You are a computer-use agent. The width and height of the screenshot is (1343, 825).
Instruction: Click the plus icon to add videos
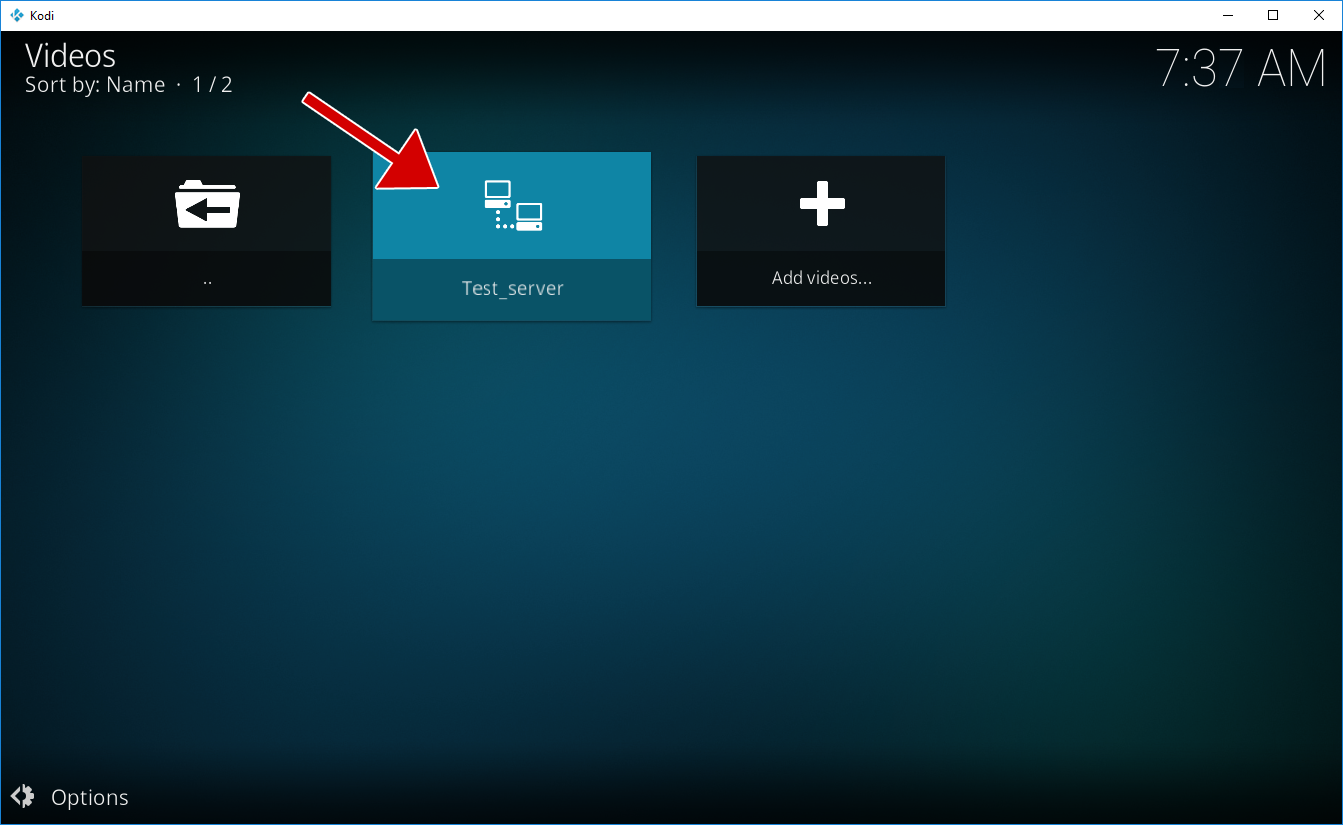click(822, 204)
